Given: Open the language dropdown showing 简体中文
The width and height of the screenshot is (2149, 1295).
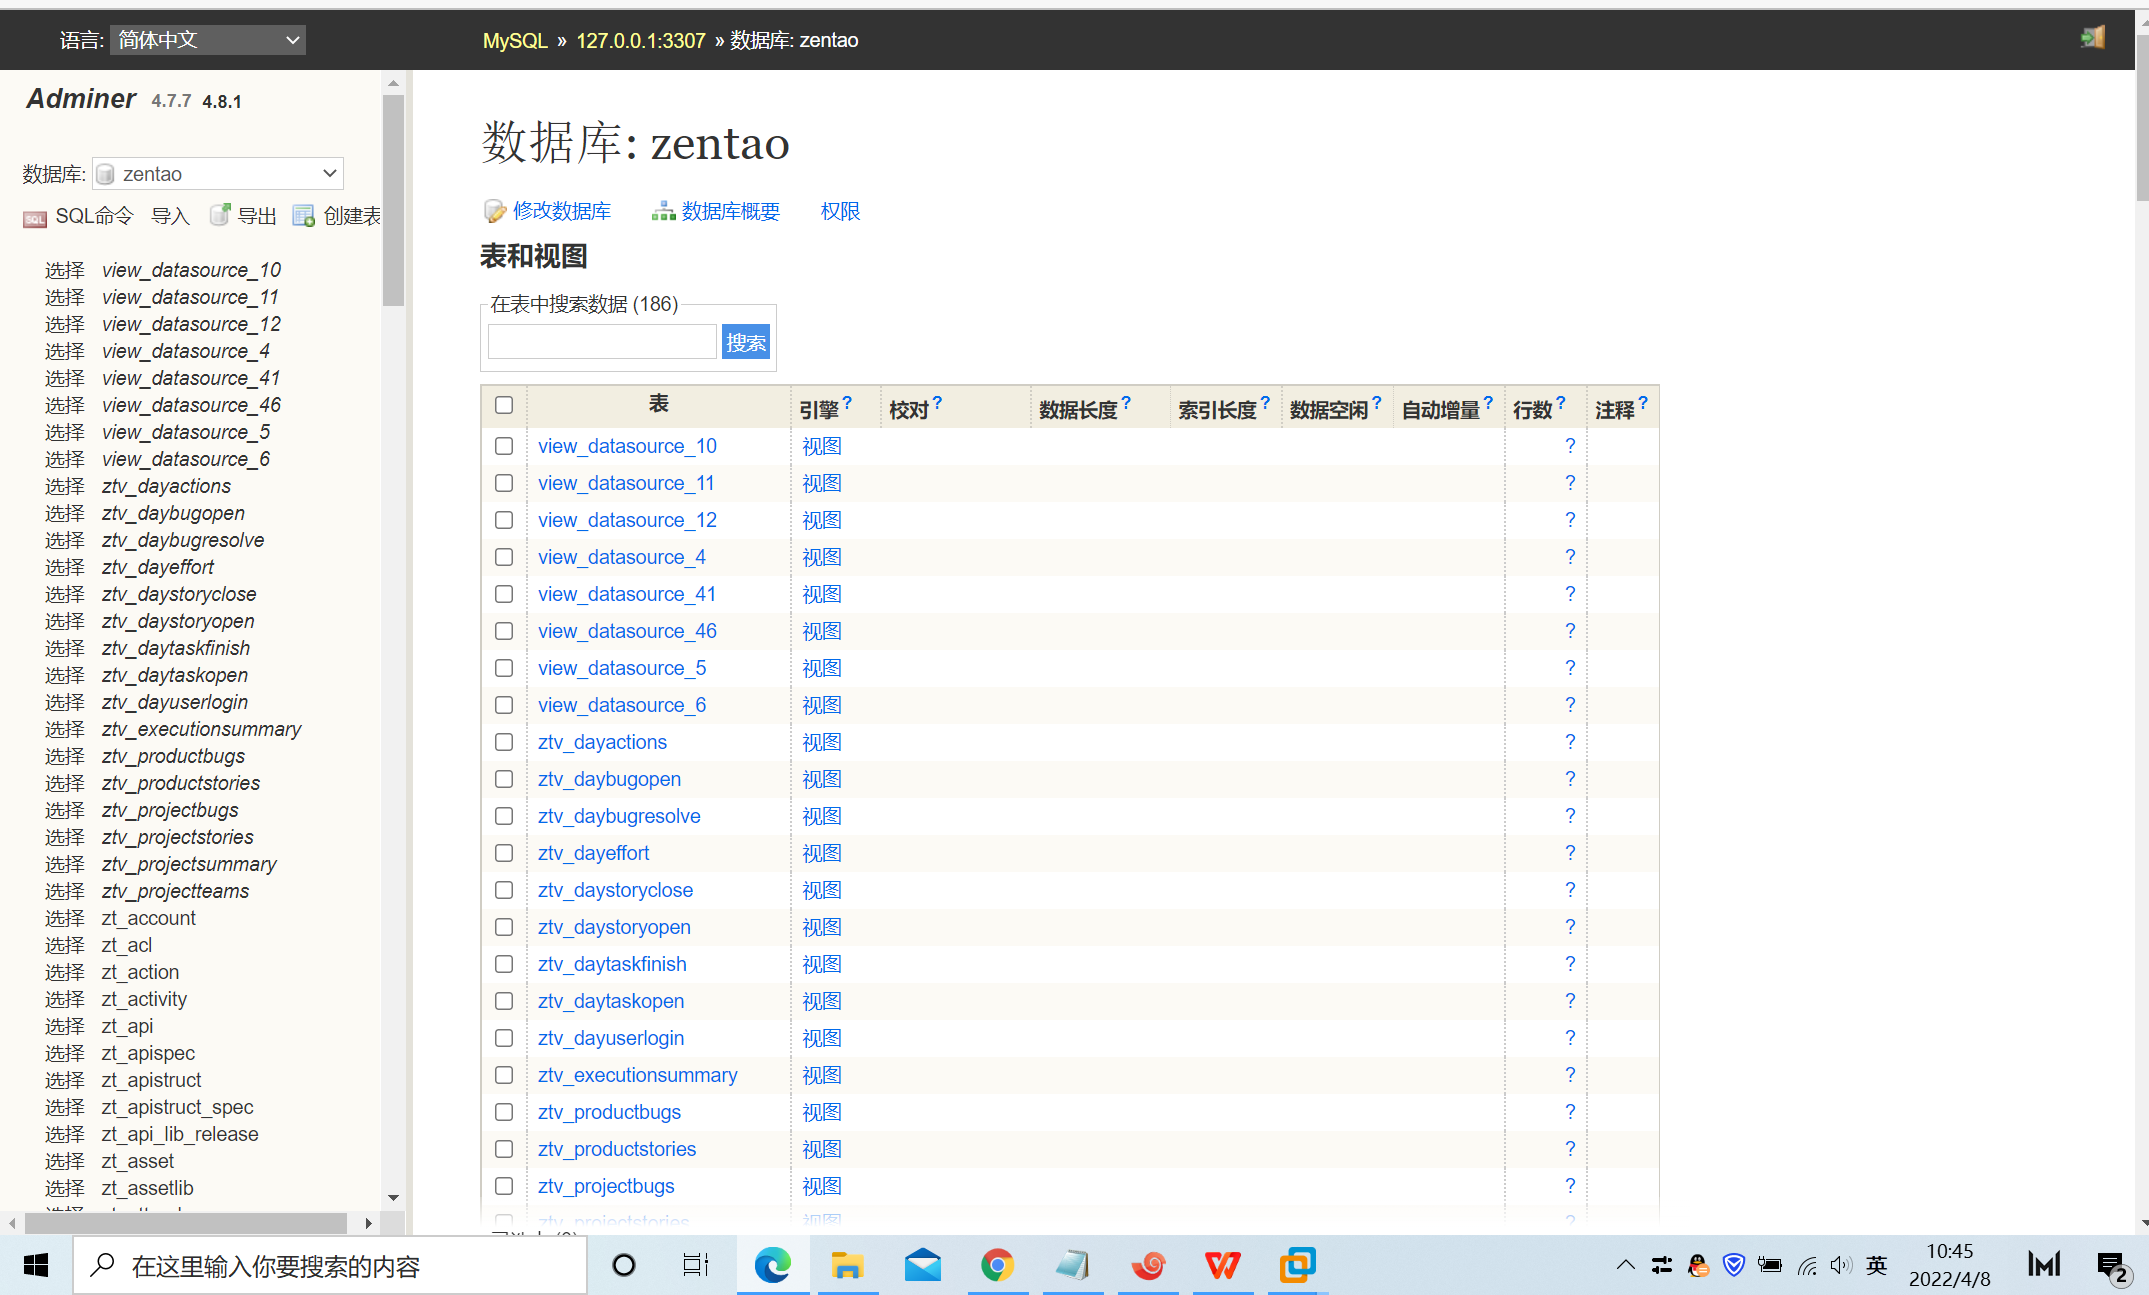Looking at the screenshot, I should click(208, 40).
